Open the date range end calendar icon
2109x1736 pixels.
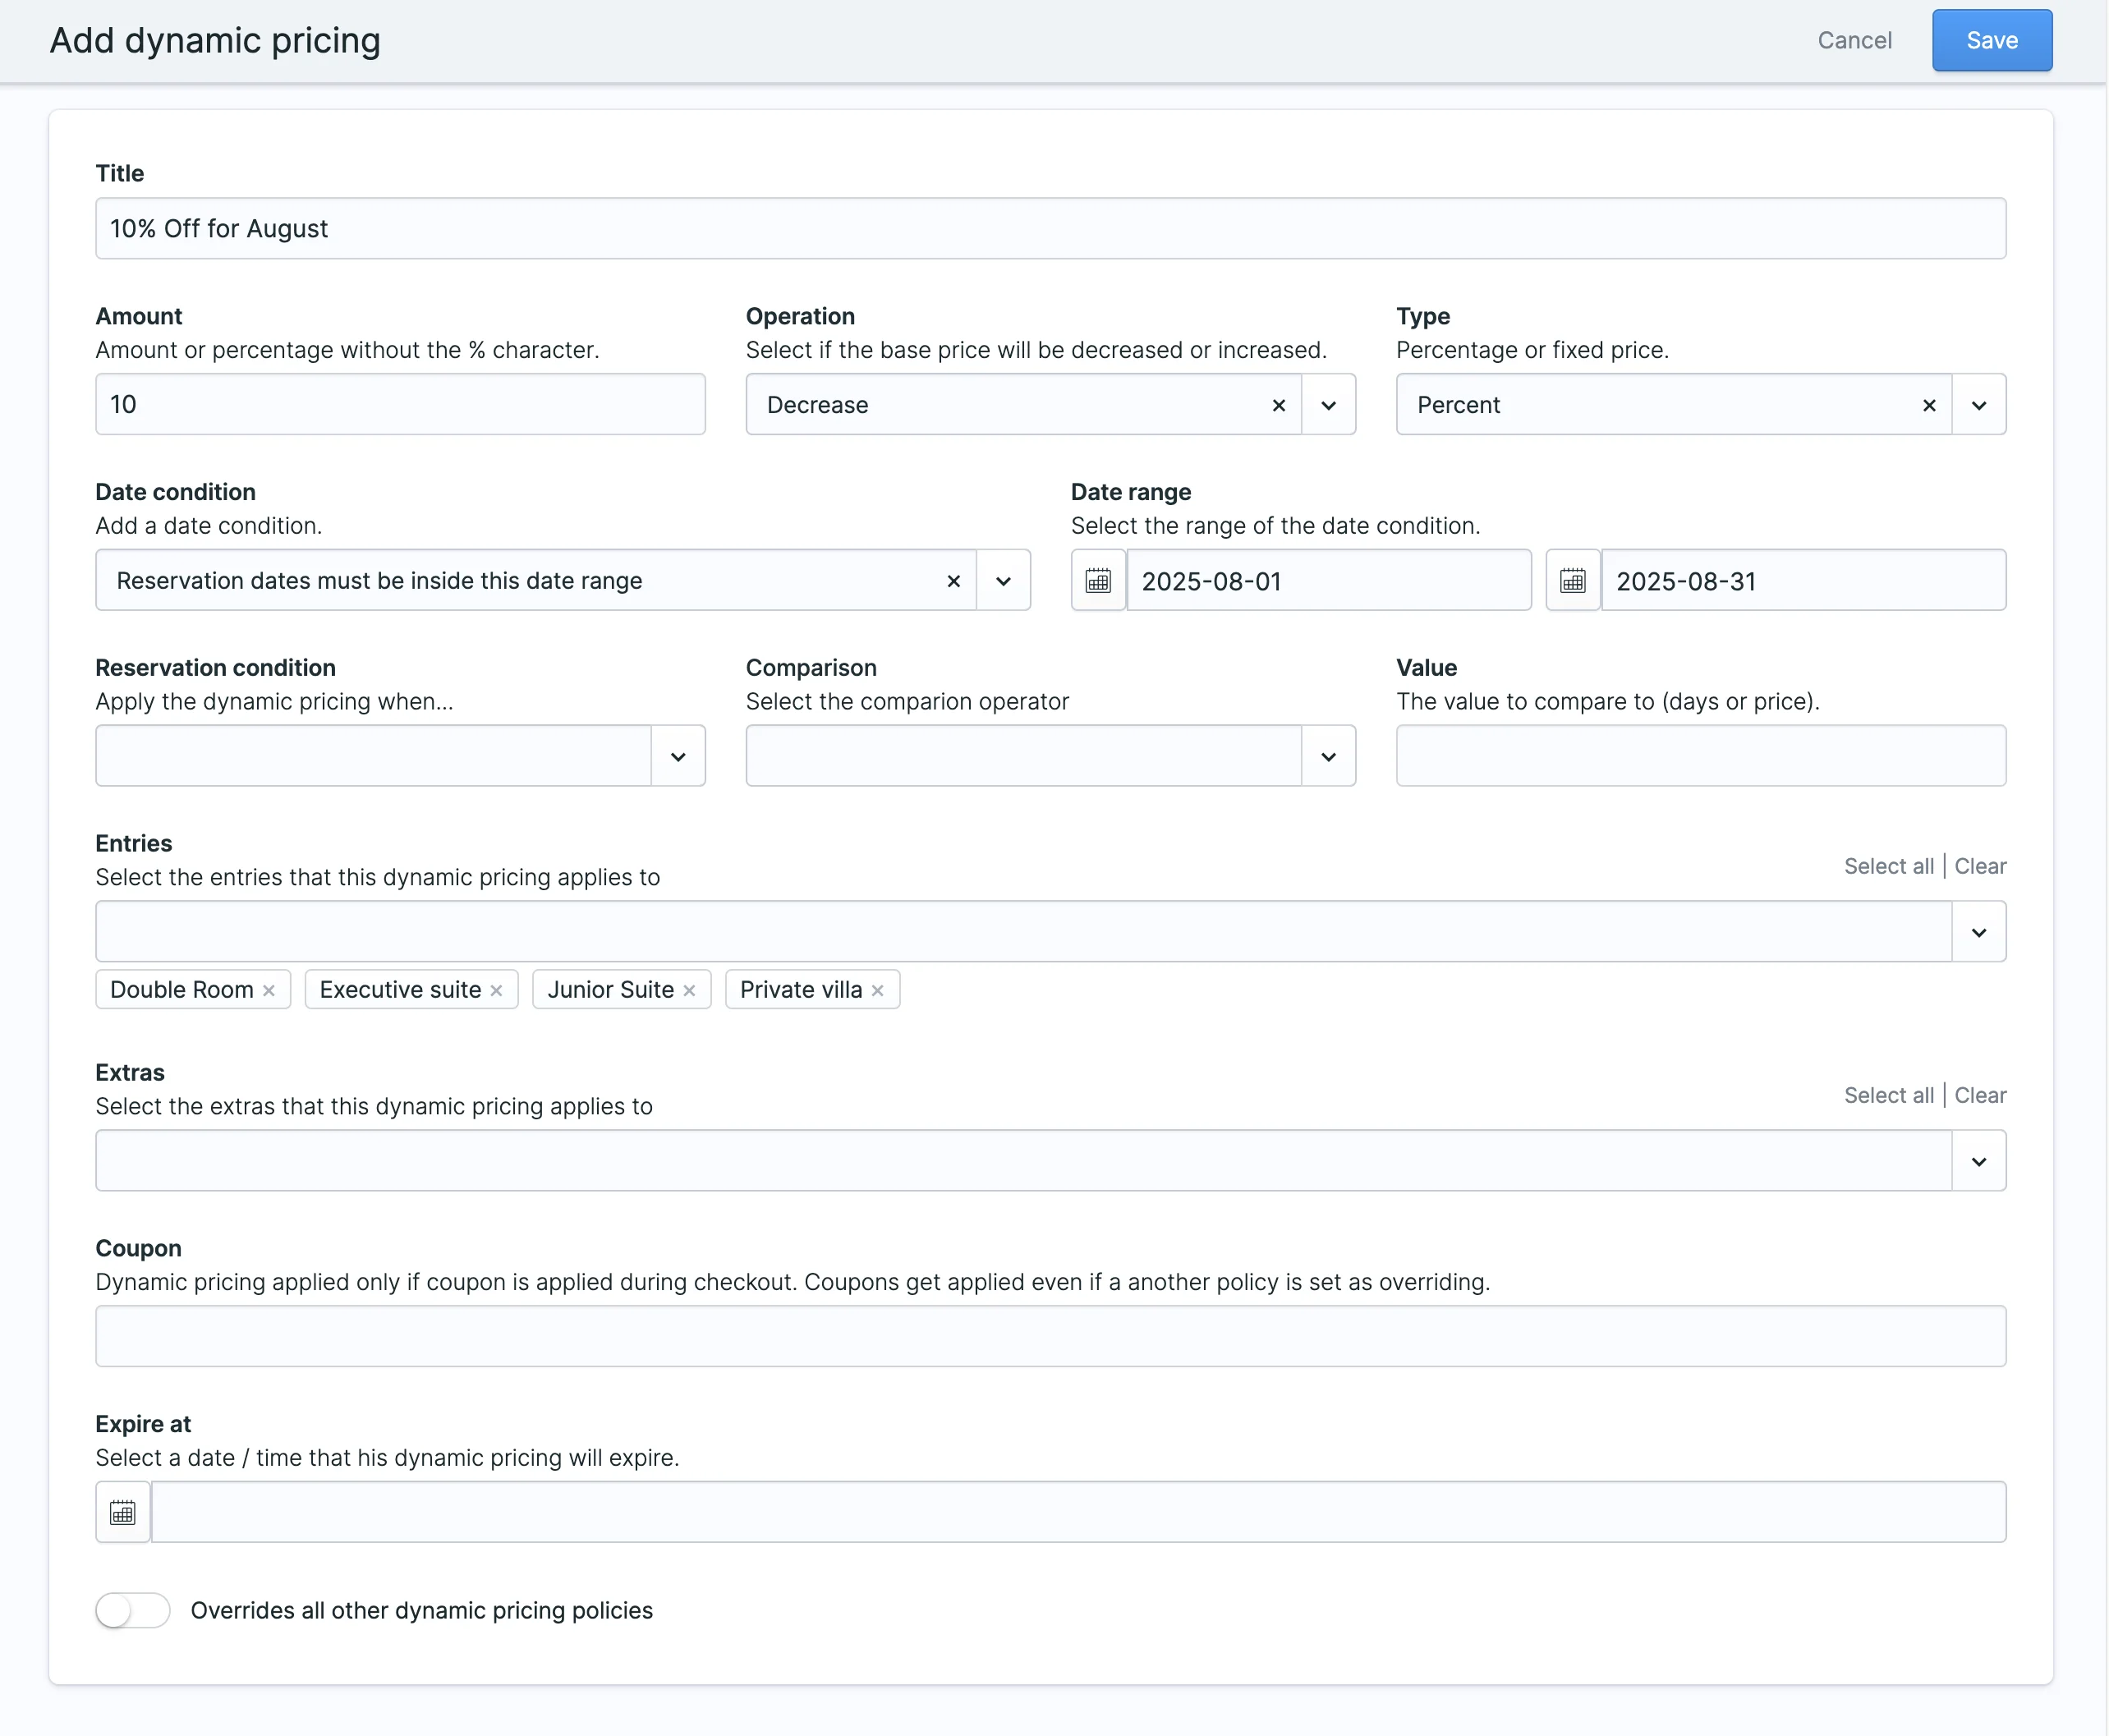click(1572, 581)
